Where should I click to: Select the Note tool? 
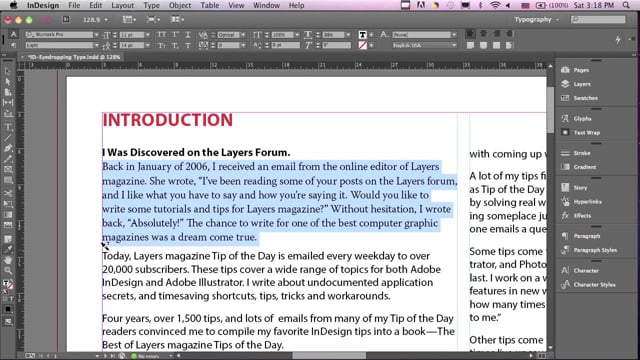tap(8, 239)
